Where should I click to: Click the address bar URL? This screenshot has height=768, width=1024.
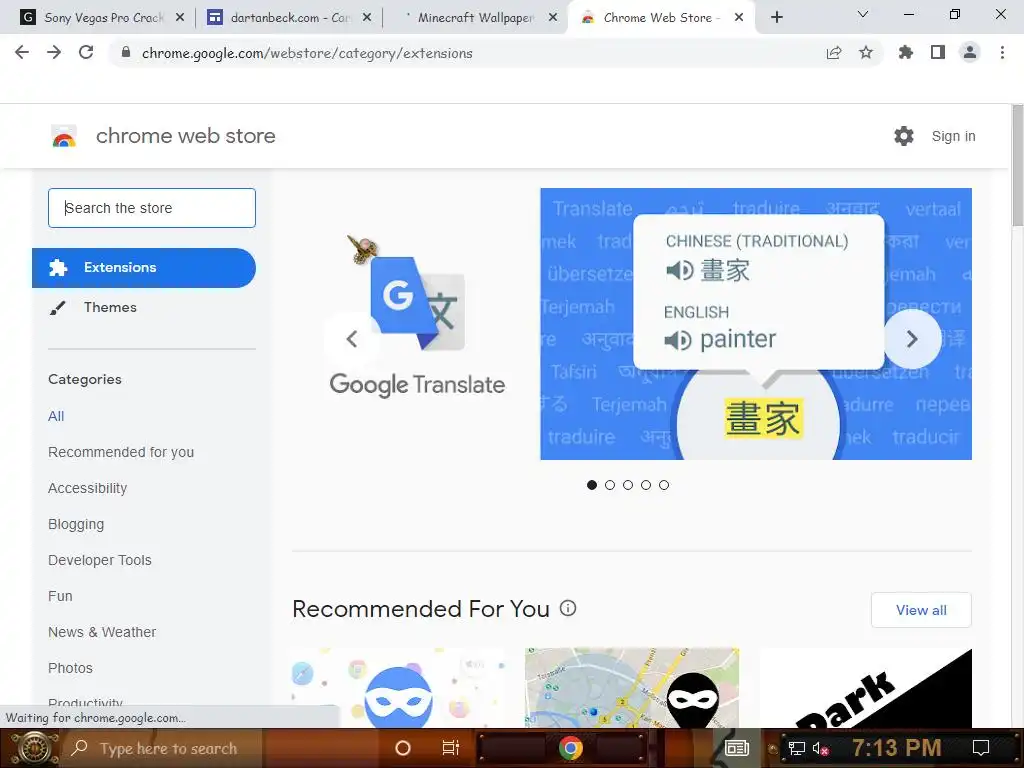tap(307, 53)
